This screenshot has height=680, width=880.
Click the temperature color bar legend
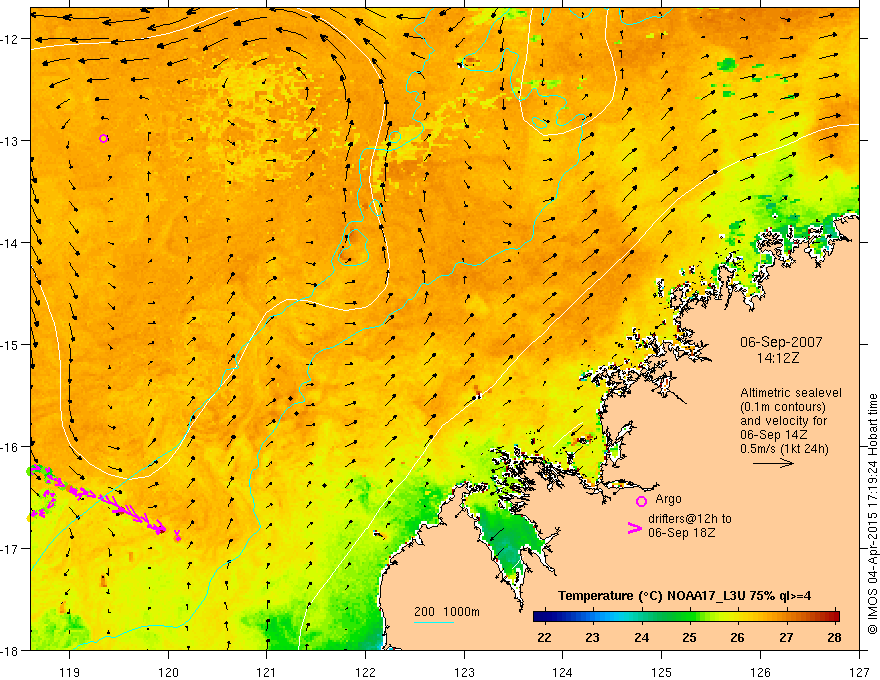click(x=686, y=617)
